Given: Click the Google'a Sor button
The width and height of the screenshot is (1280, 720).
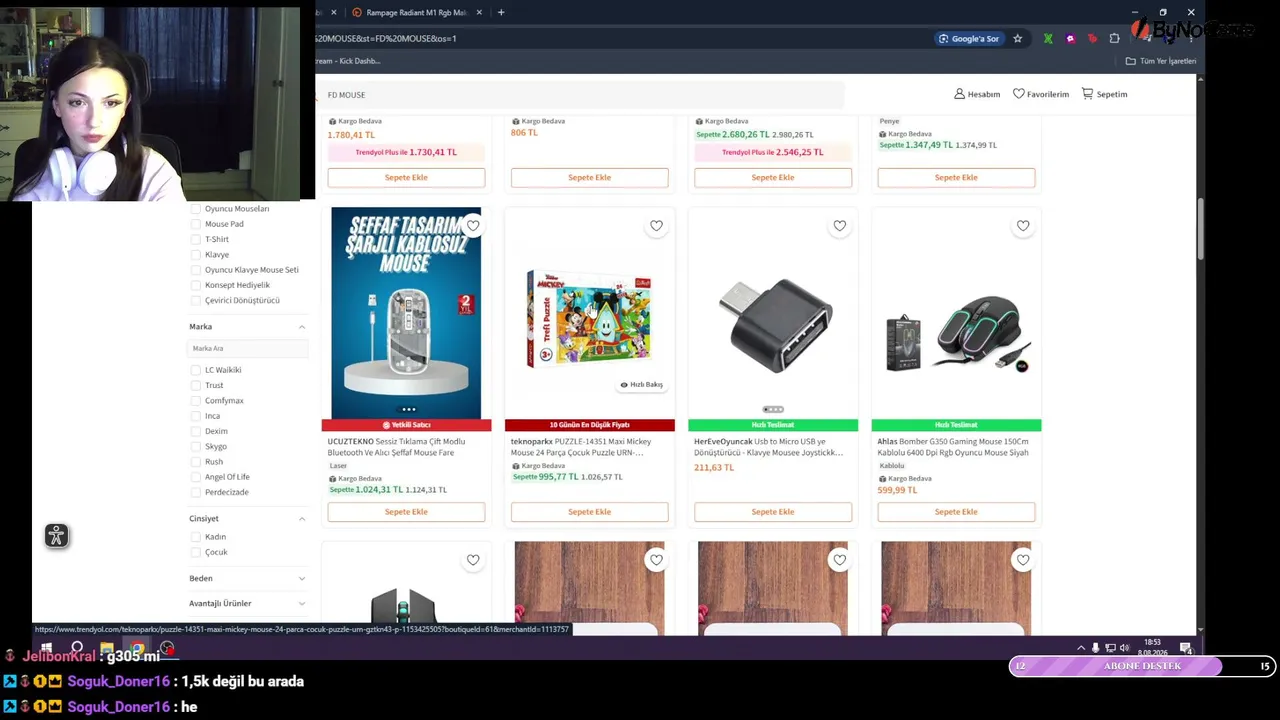Looking at the screenshot, I should [969, 39].
